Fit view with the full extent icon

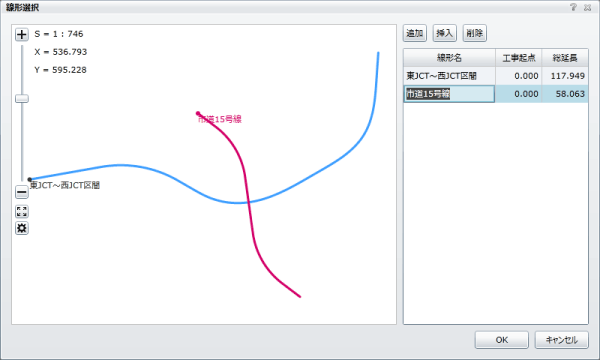click(22, 212)
